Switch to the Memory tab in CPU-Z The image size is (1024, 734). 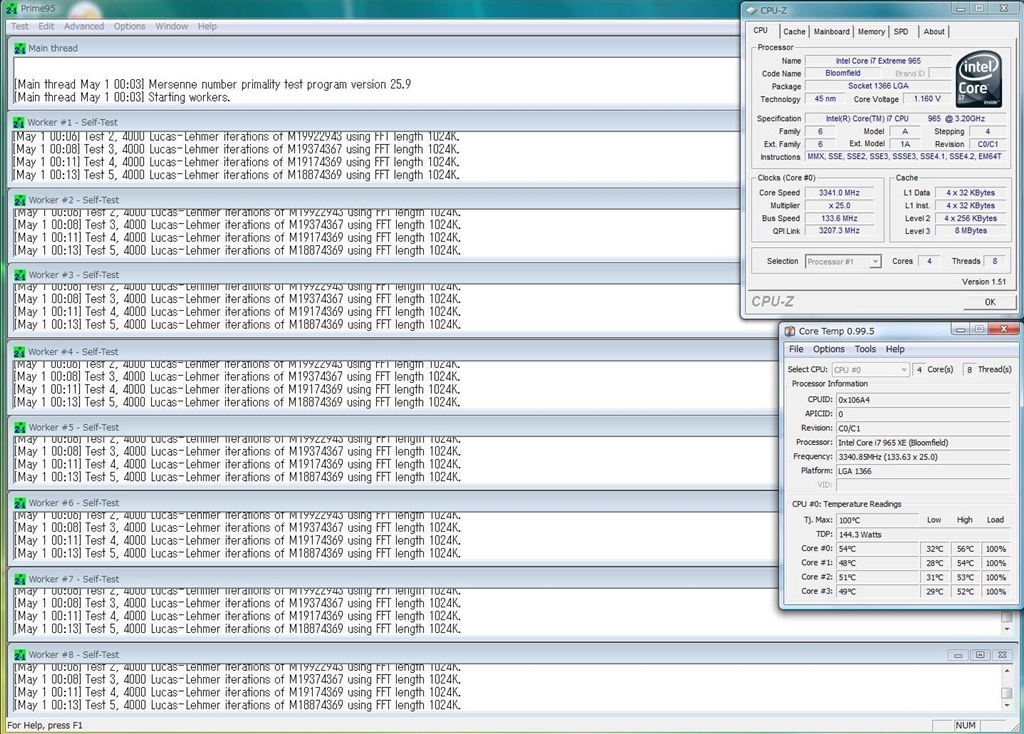pos(871,32)
